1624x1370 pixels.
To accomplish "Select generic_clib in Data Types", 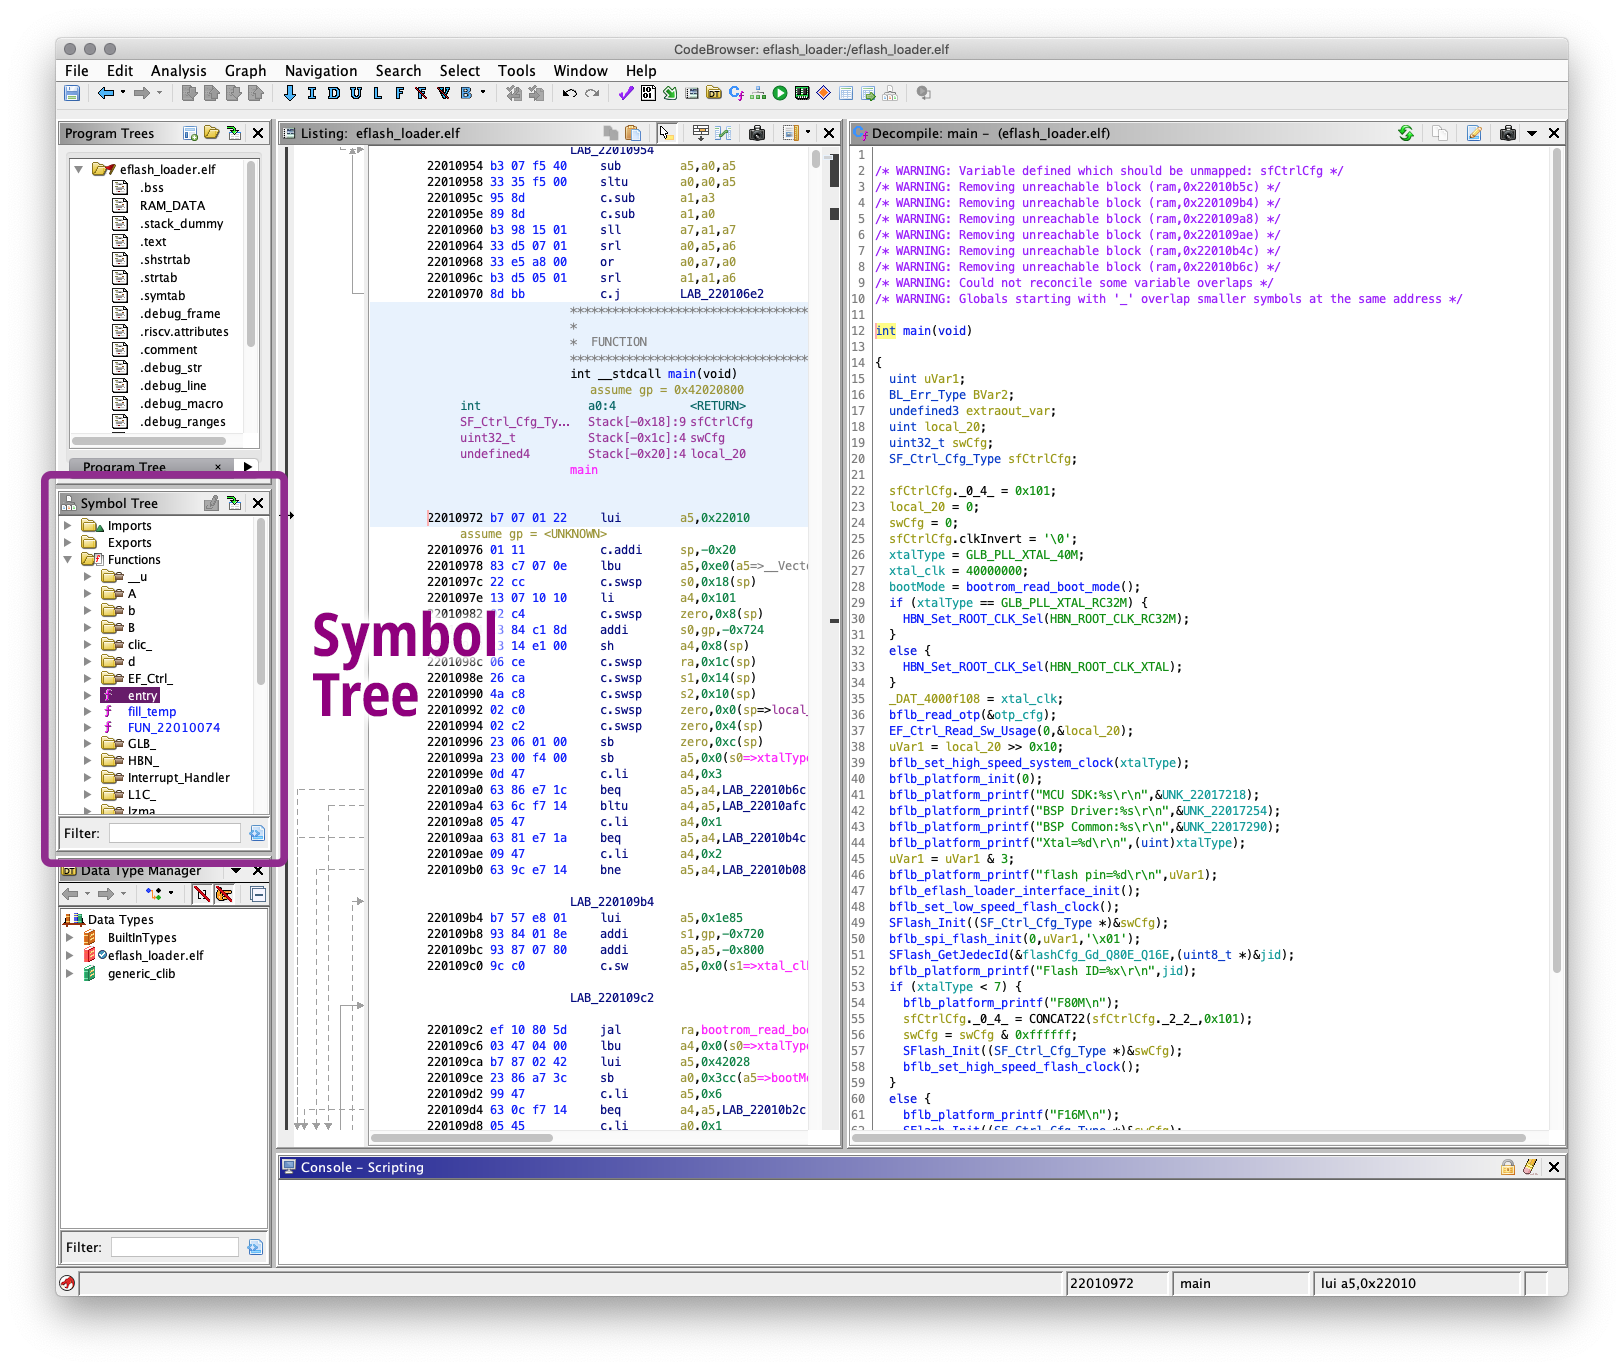I will pos(142,974).
